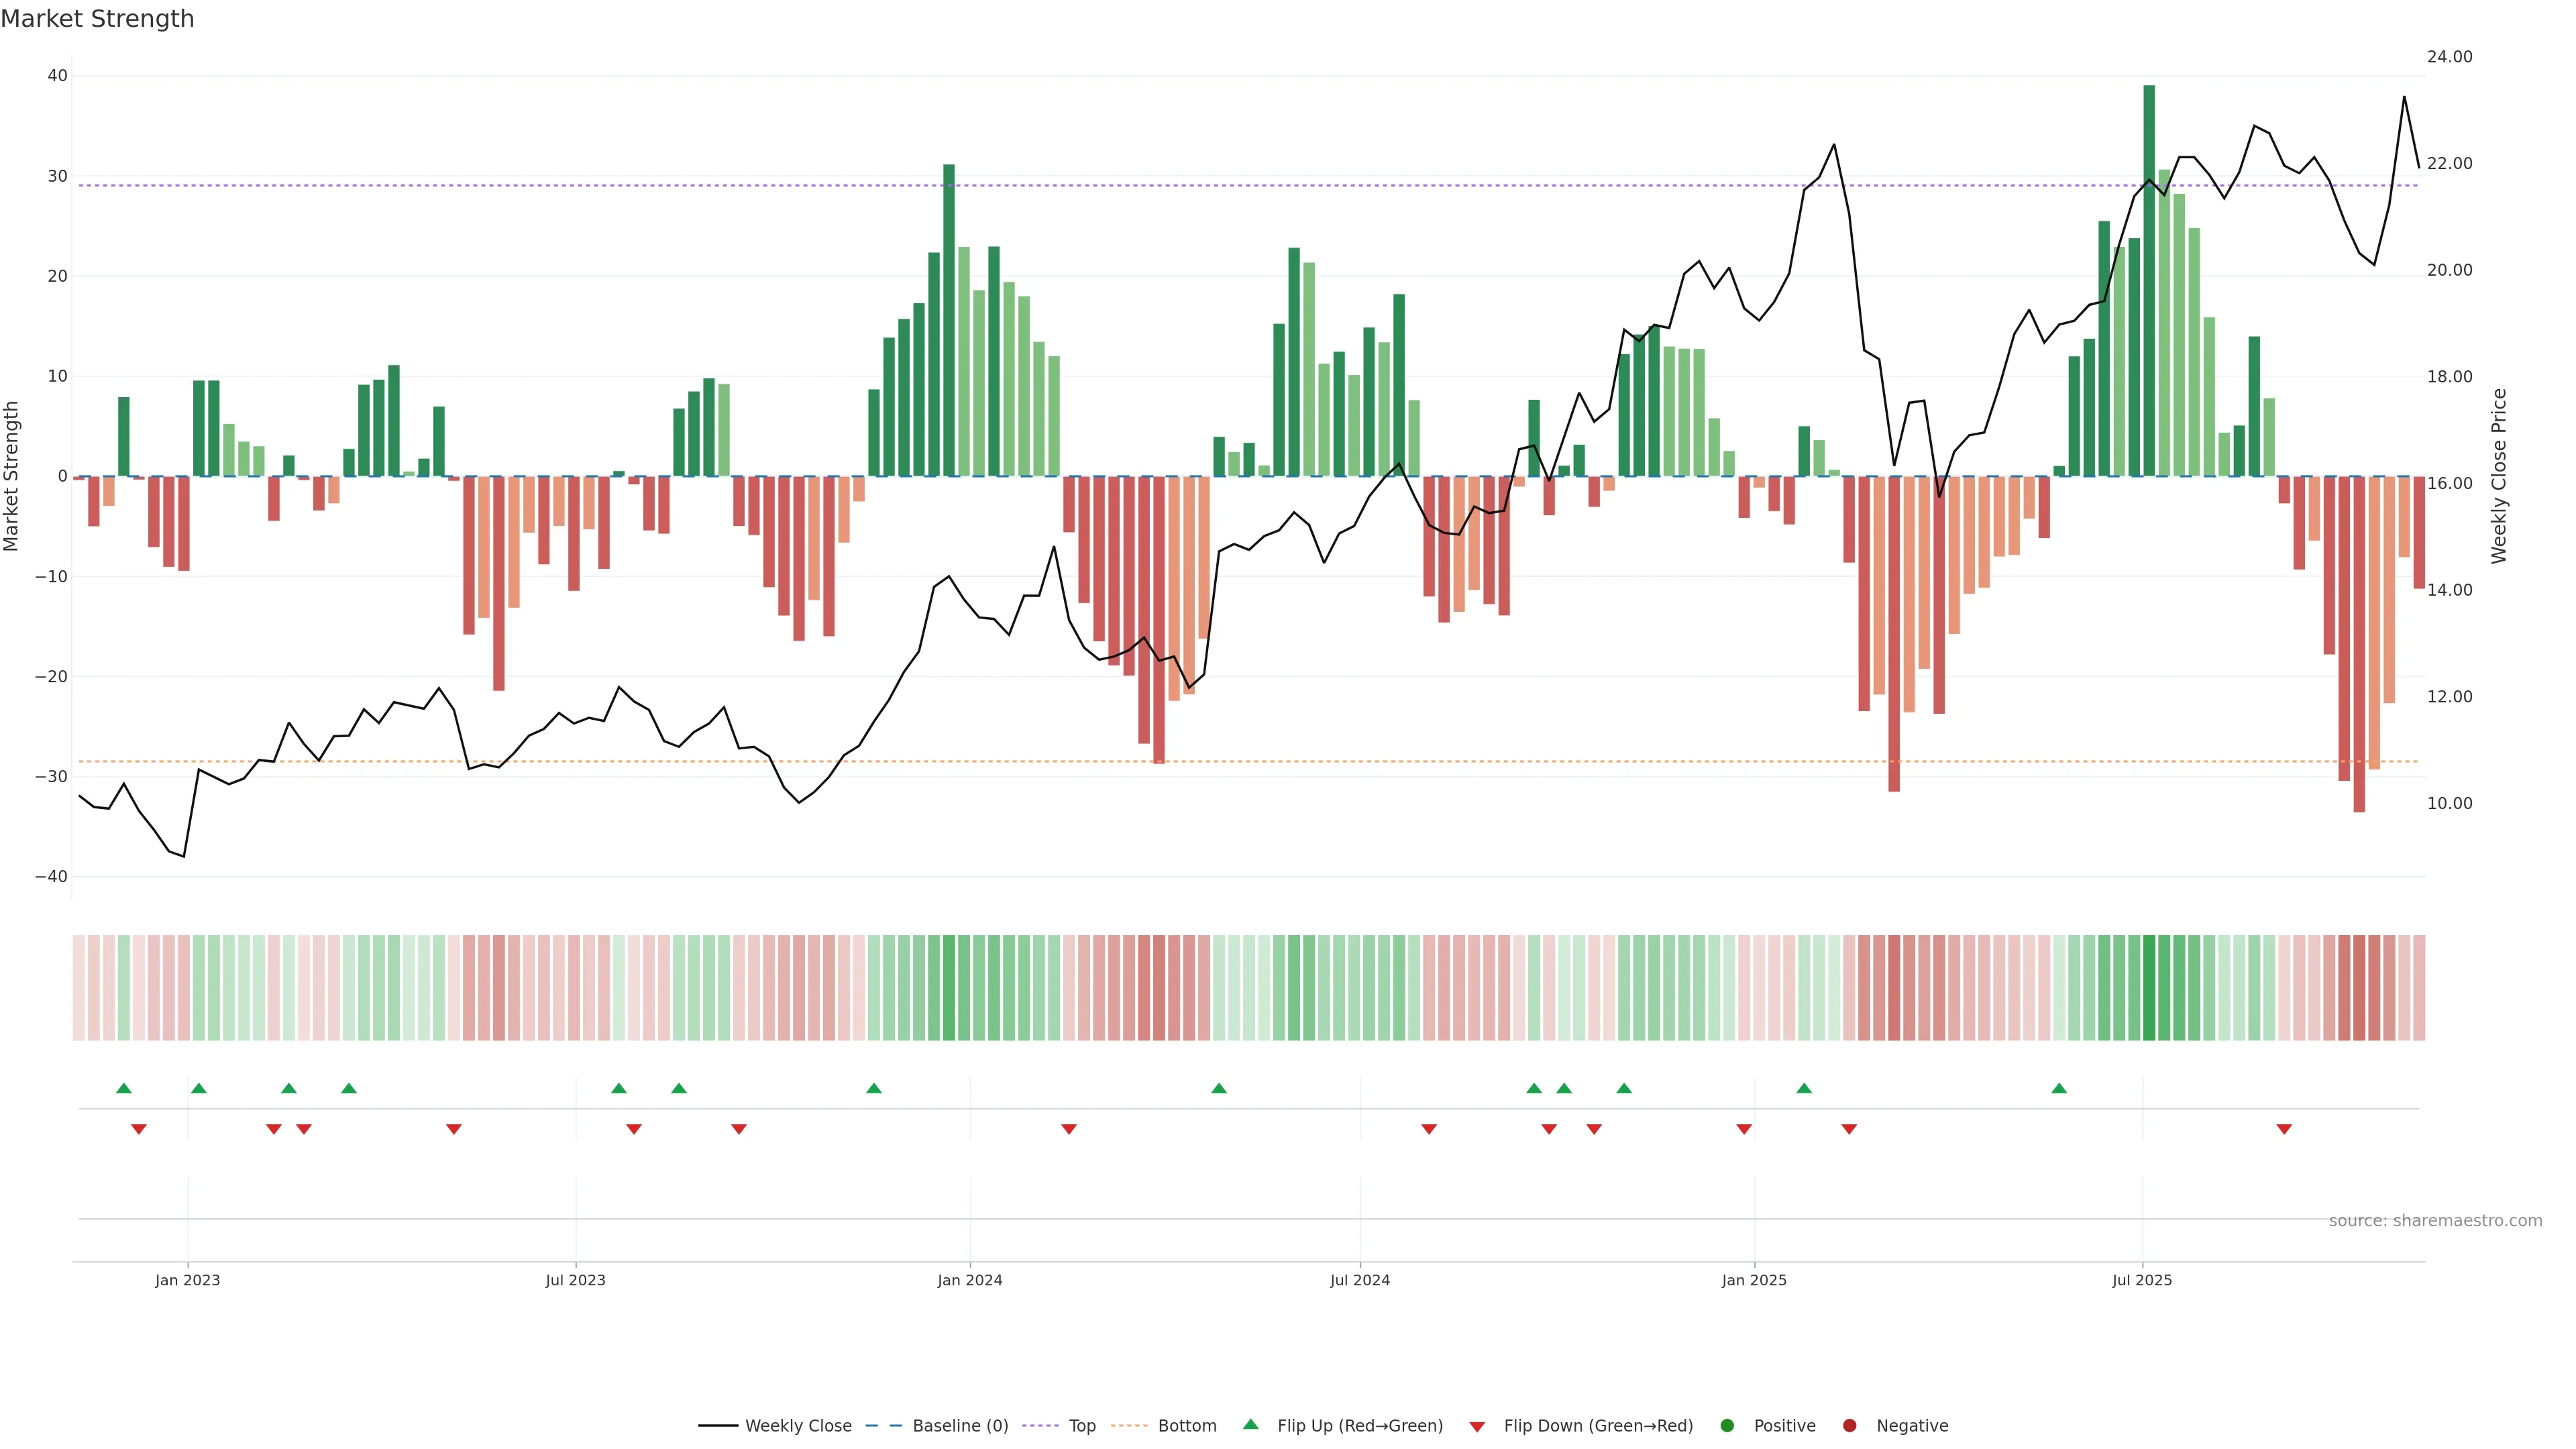This screenshot has height=1449, width=2576.
Task: Open the sharemaestro.com source link
Action: (x=2435, y=1220)
